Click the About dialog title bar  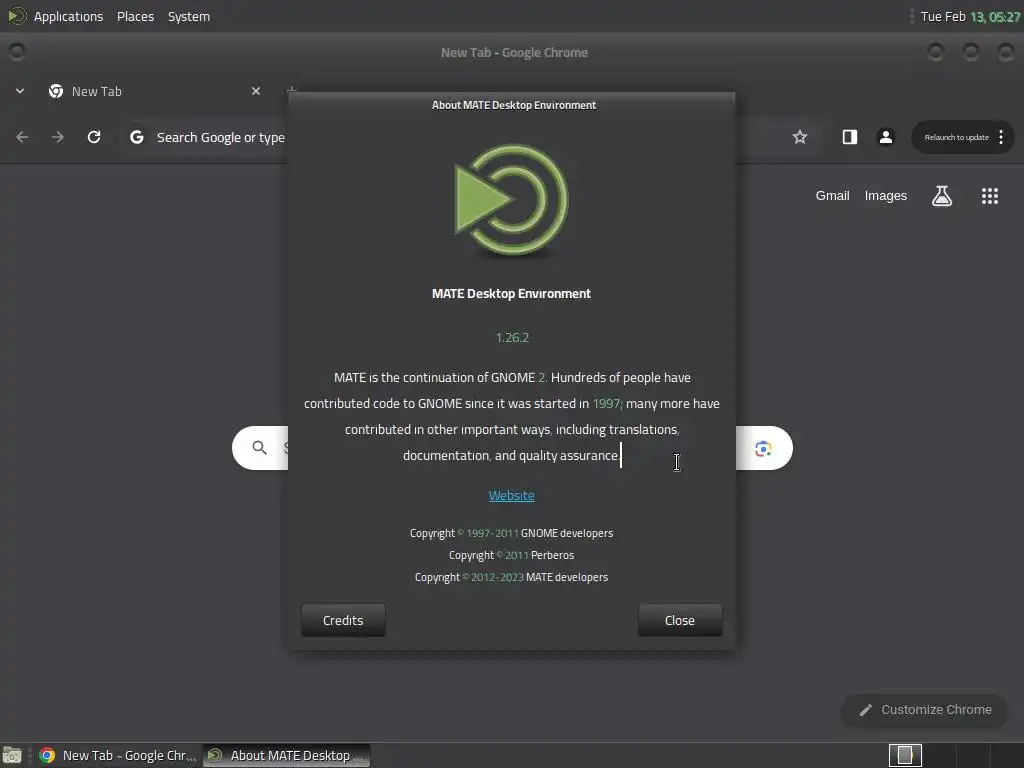[x=513, y=105]
